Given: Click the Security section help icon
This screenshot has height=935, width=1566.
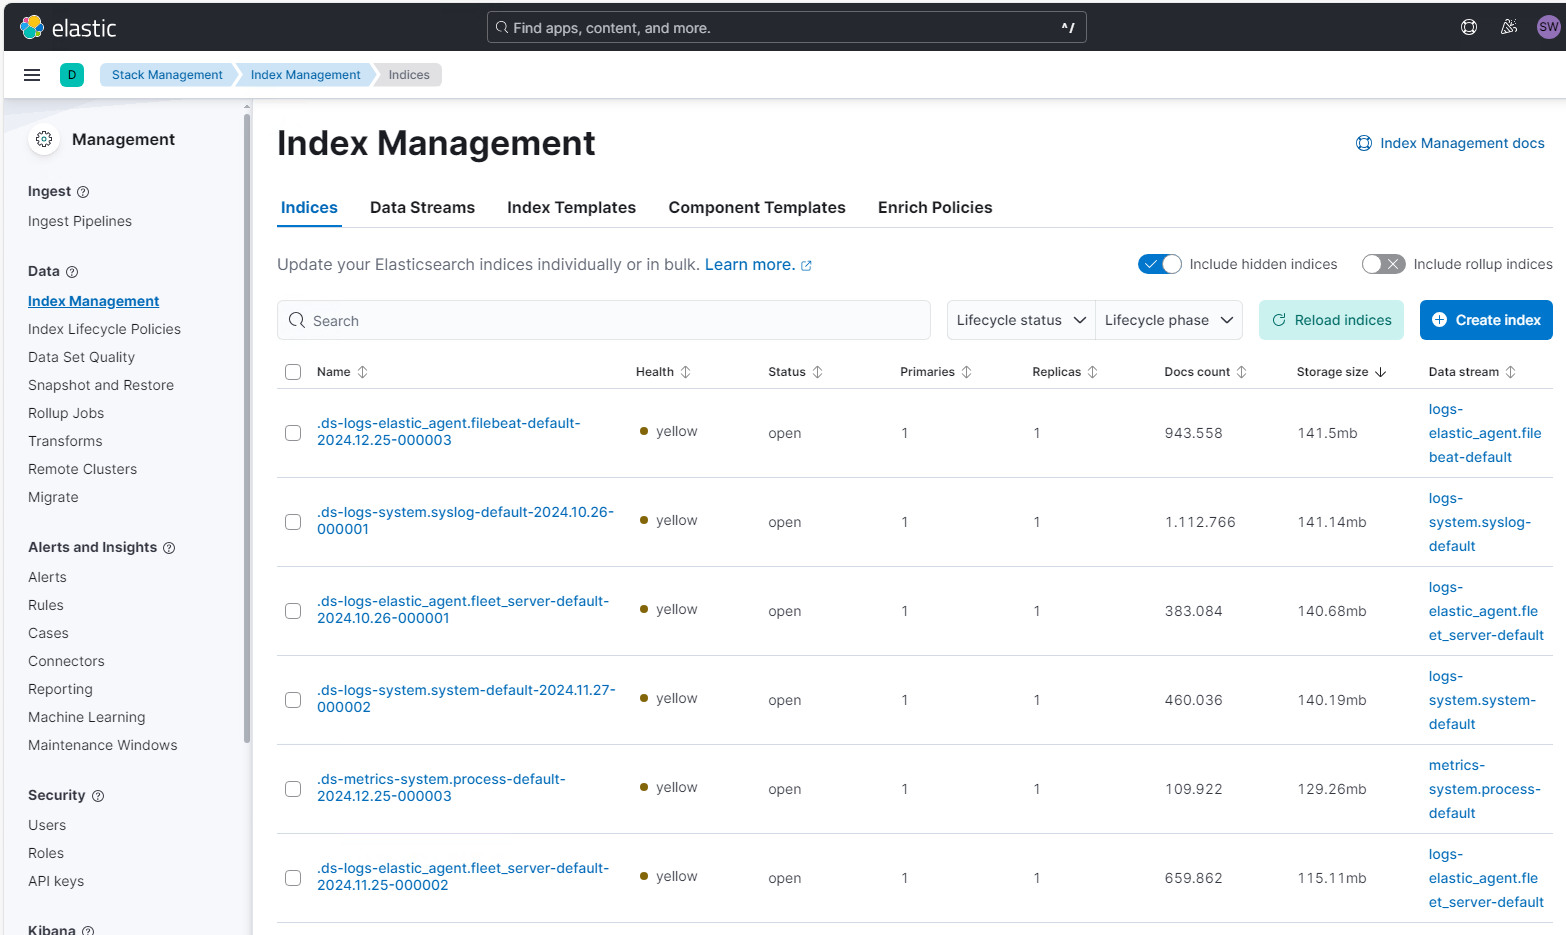Looking at the screenshot, I should coord(98,796).
